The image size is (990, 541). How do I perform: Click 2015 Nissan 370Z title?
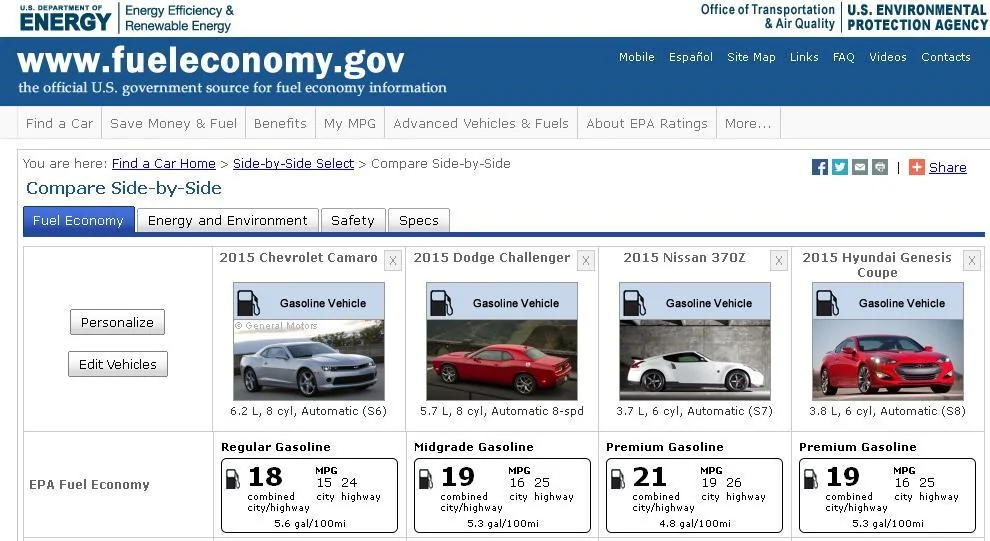coord(684,258)
